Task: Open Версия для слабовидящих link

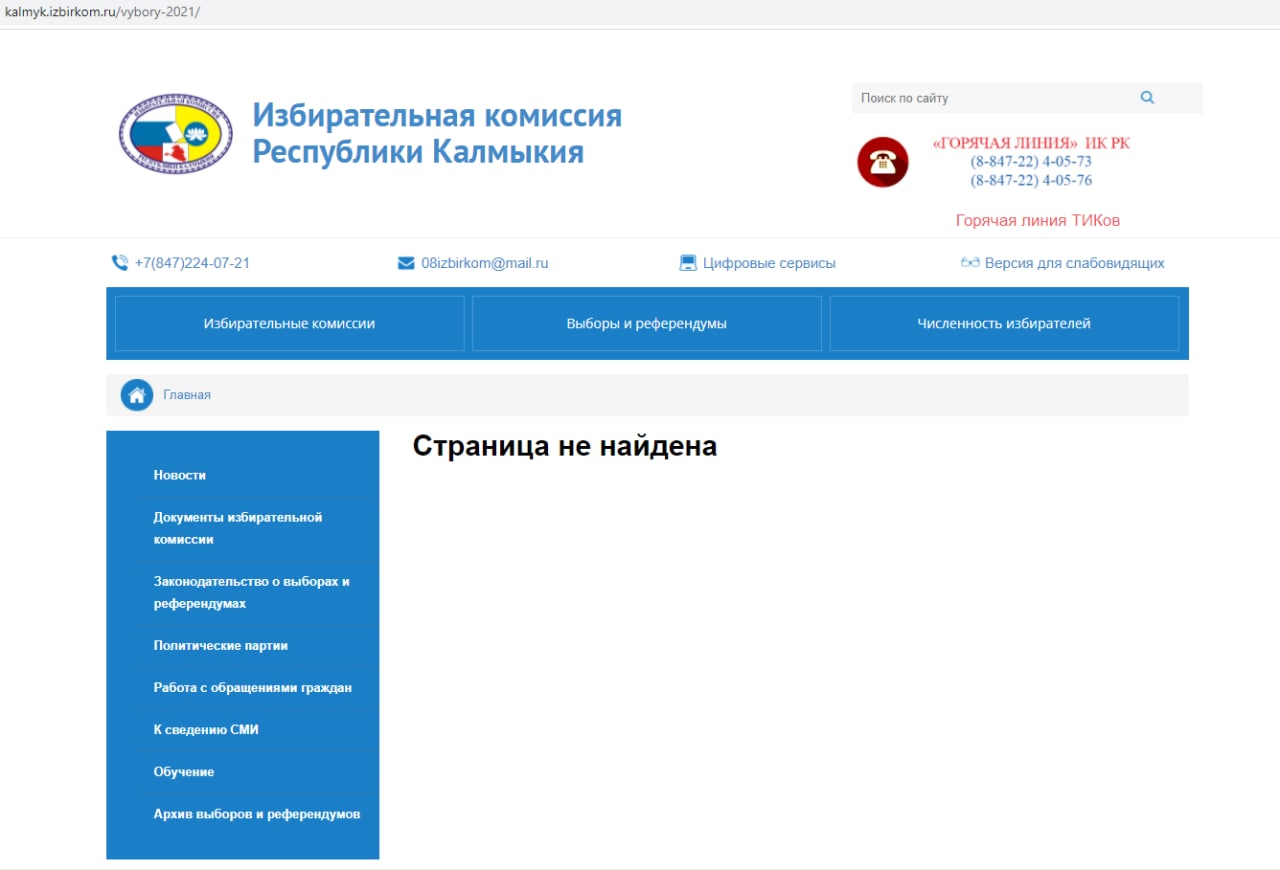Action: click(x=1075, y=263)
